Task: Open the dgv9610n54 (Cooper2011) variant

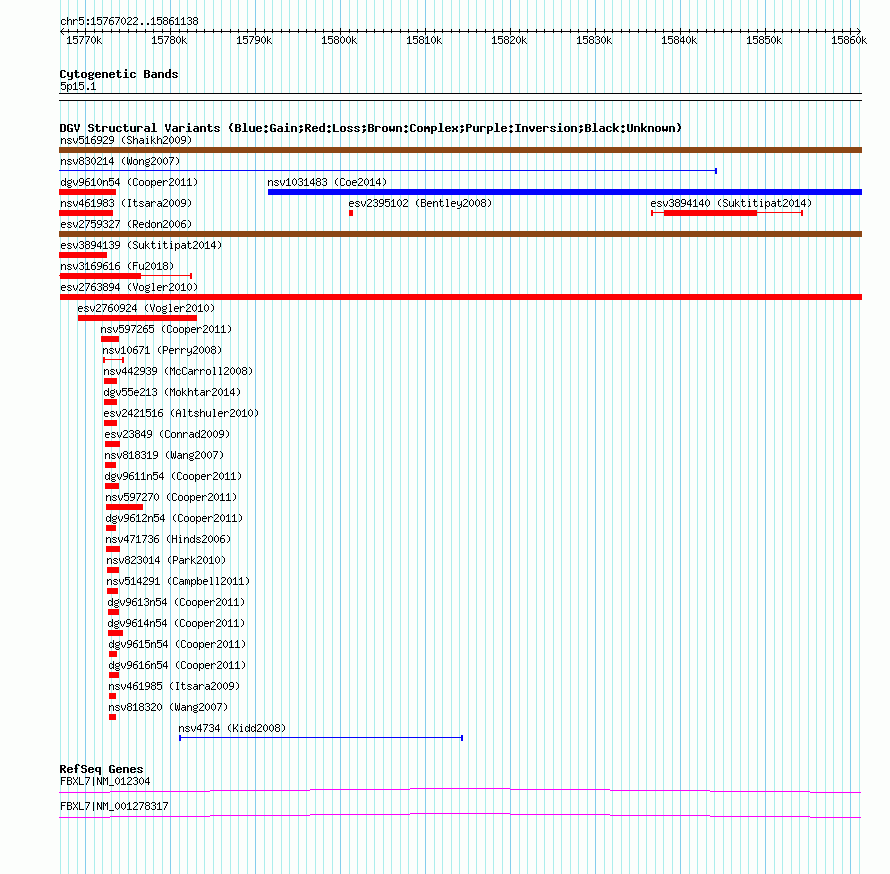Action: 129,182
